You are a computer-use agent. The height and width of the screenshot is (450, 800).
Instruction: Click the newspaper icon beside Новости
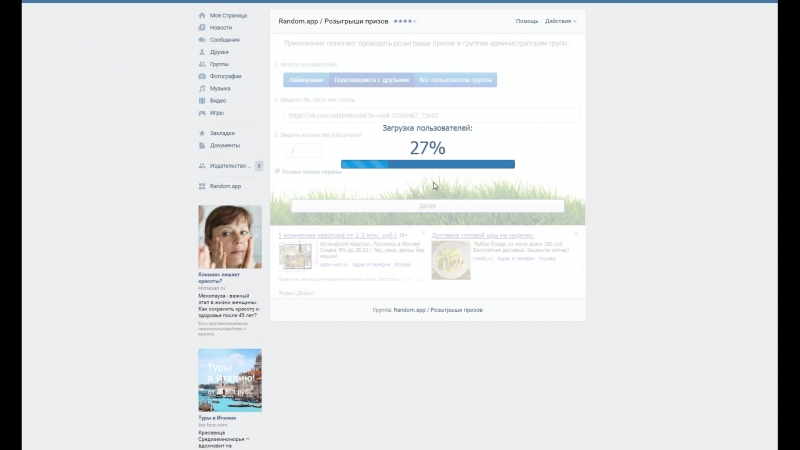pyautogui.click(x=202, y=28)
